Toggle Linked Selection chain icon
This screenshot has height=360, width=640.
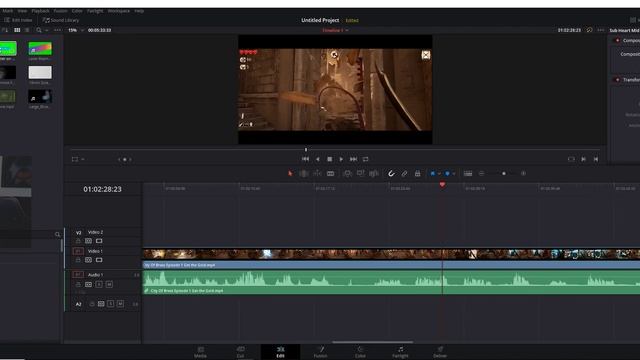404,173
